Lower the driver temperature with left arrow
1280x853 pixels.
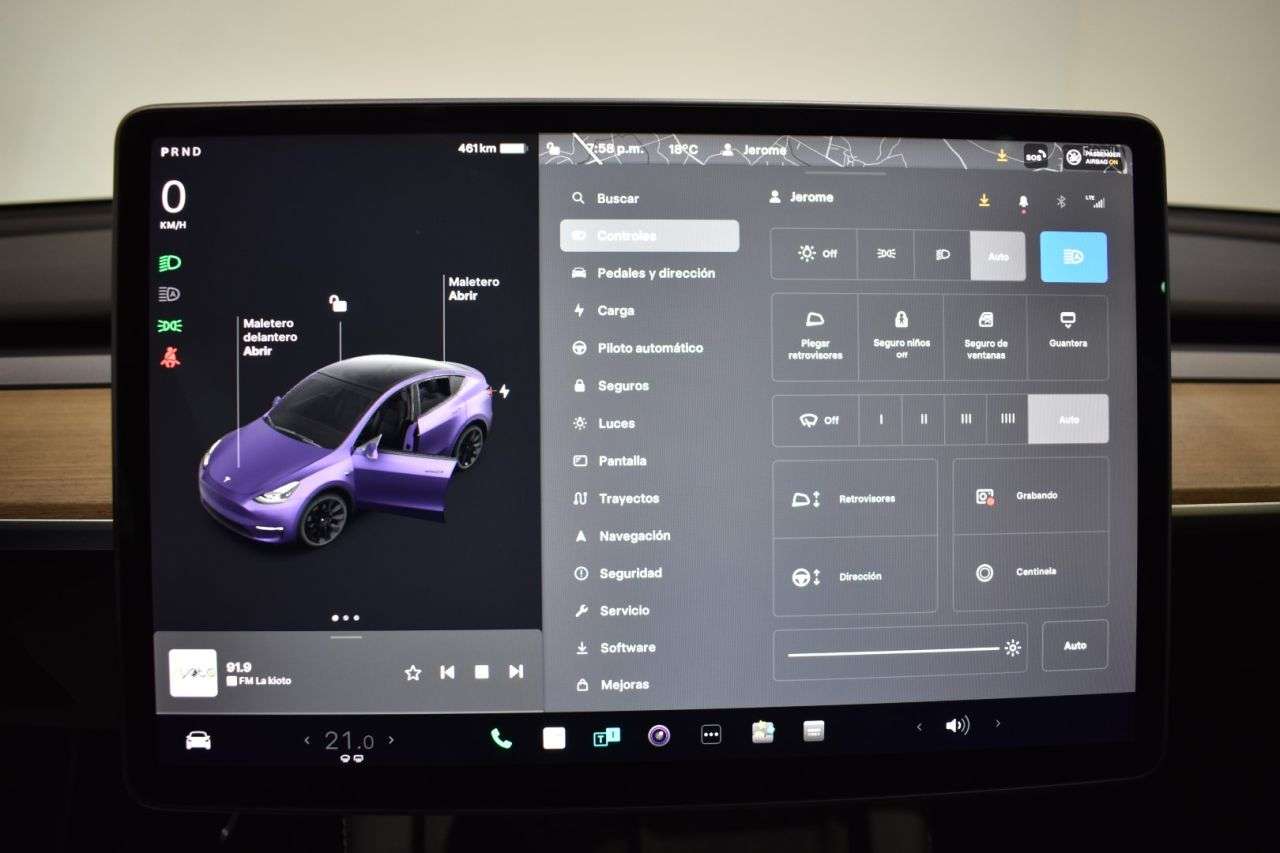306,740
